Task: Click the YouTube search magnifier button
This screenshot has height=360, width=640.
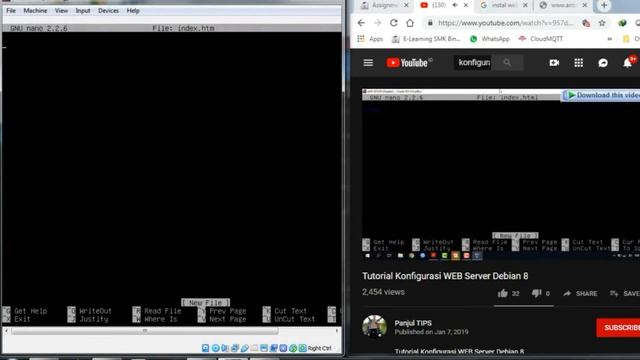Action: [x=507, y=62]
